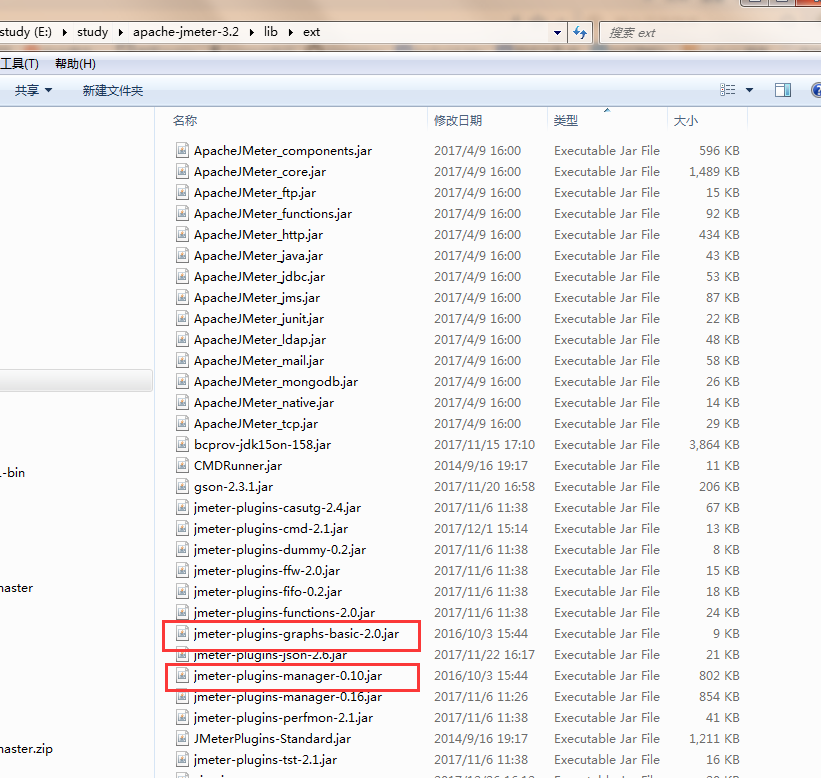Click 新建文件夹 button
Viewport: 821px width, 778px height.
point(113,91)
